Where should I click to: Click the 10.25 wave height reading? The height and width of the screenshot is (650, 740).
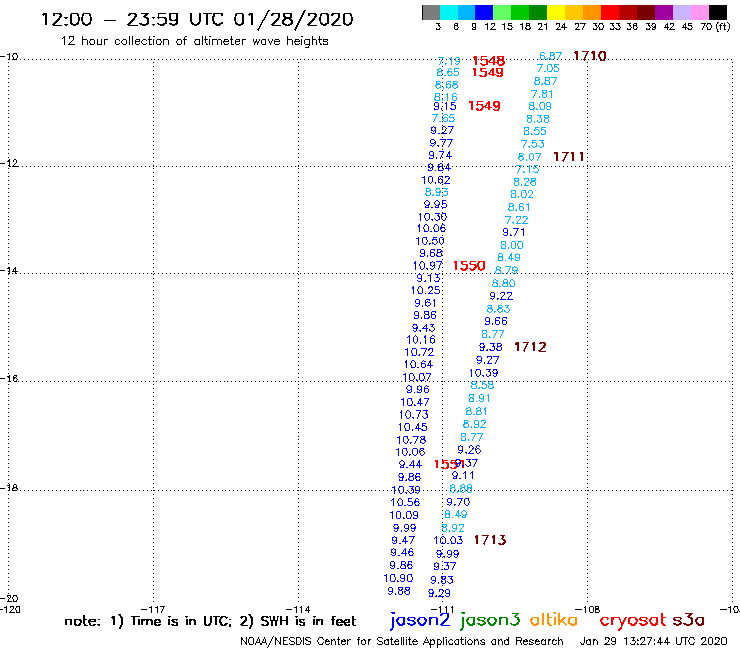click(x=426, y=290)
